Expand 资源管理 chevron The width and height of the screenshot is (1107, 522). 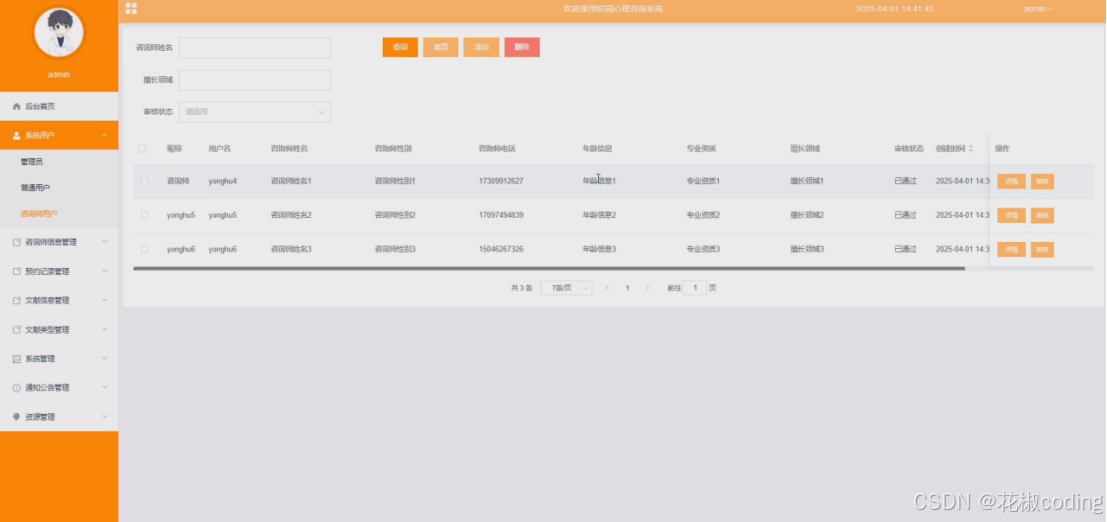click(x=104, y=417)
